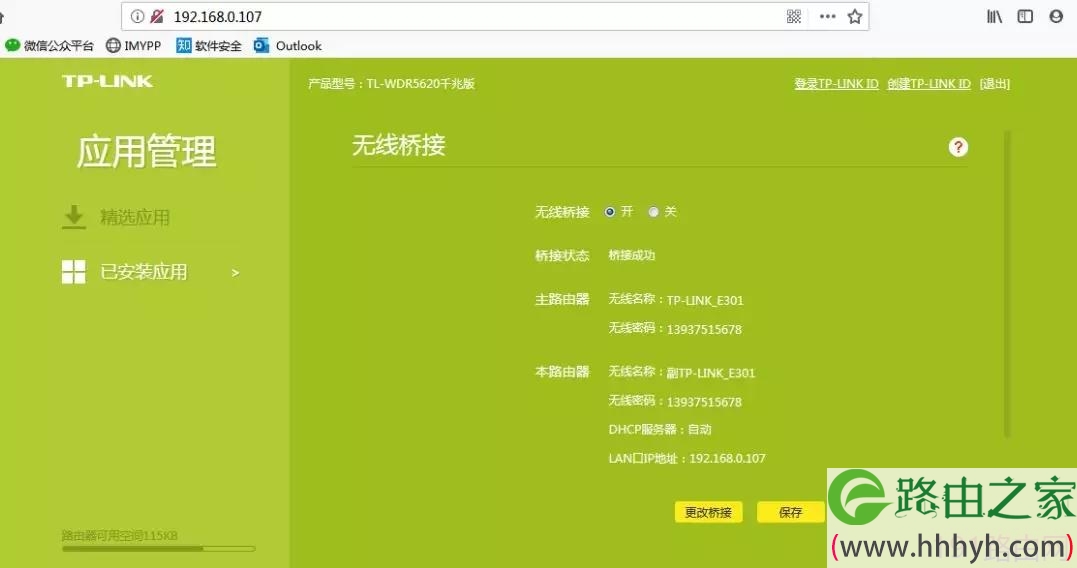Image resolution: width=1077 pixels, height=568 pixels.
Task: Open the 软件安全 bookmark
Action: (x=209, y=46)
